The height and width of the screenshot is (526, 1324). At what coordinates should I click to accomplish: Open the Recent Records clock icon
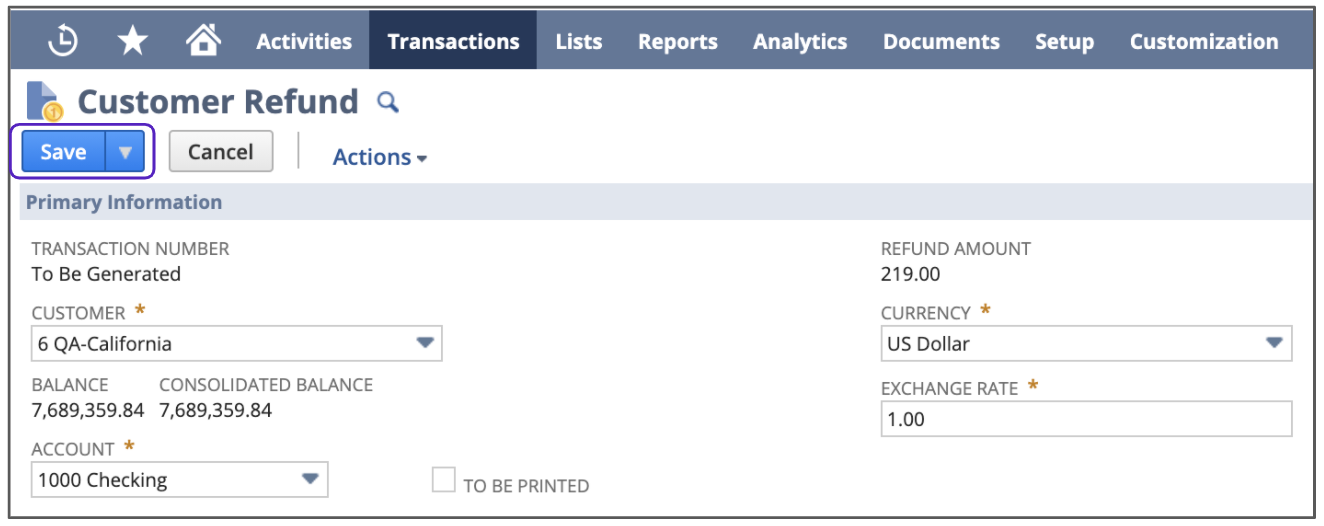[x=63, y=41]
